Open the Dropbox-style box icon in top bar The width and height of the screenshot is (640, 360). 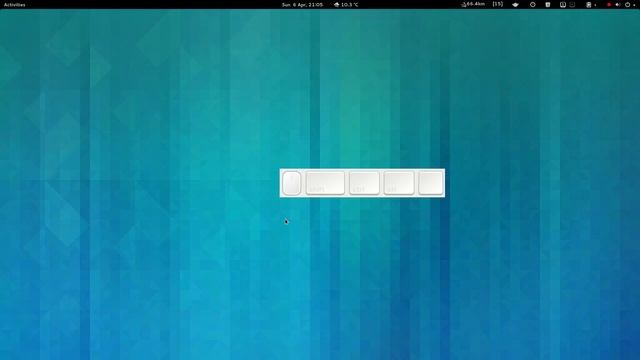click(516, 4)
